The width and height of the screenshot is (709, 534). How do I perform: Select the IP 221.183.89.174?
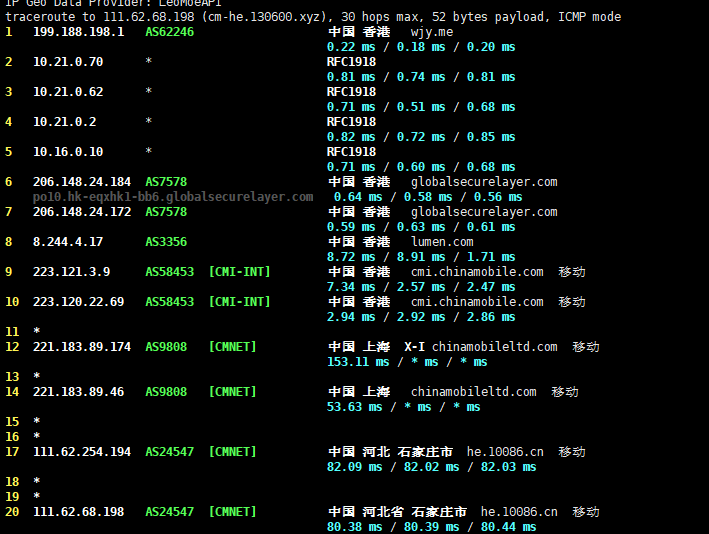click(x=82, y=347)
